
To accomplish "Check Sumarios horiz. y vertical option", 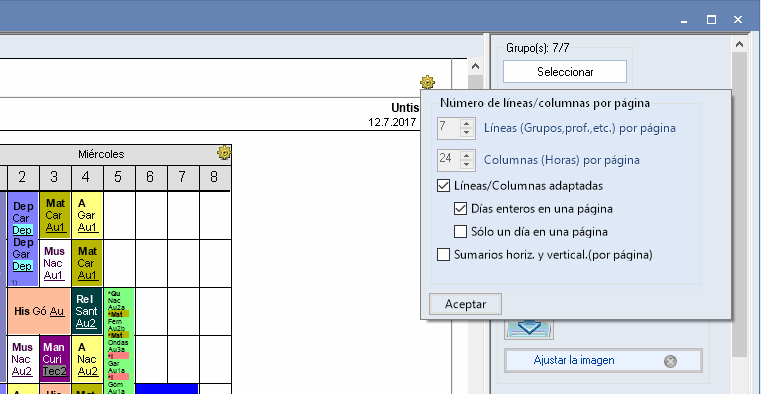I will pos(444,254).
